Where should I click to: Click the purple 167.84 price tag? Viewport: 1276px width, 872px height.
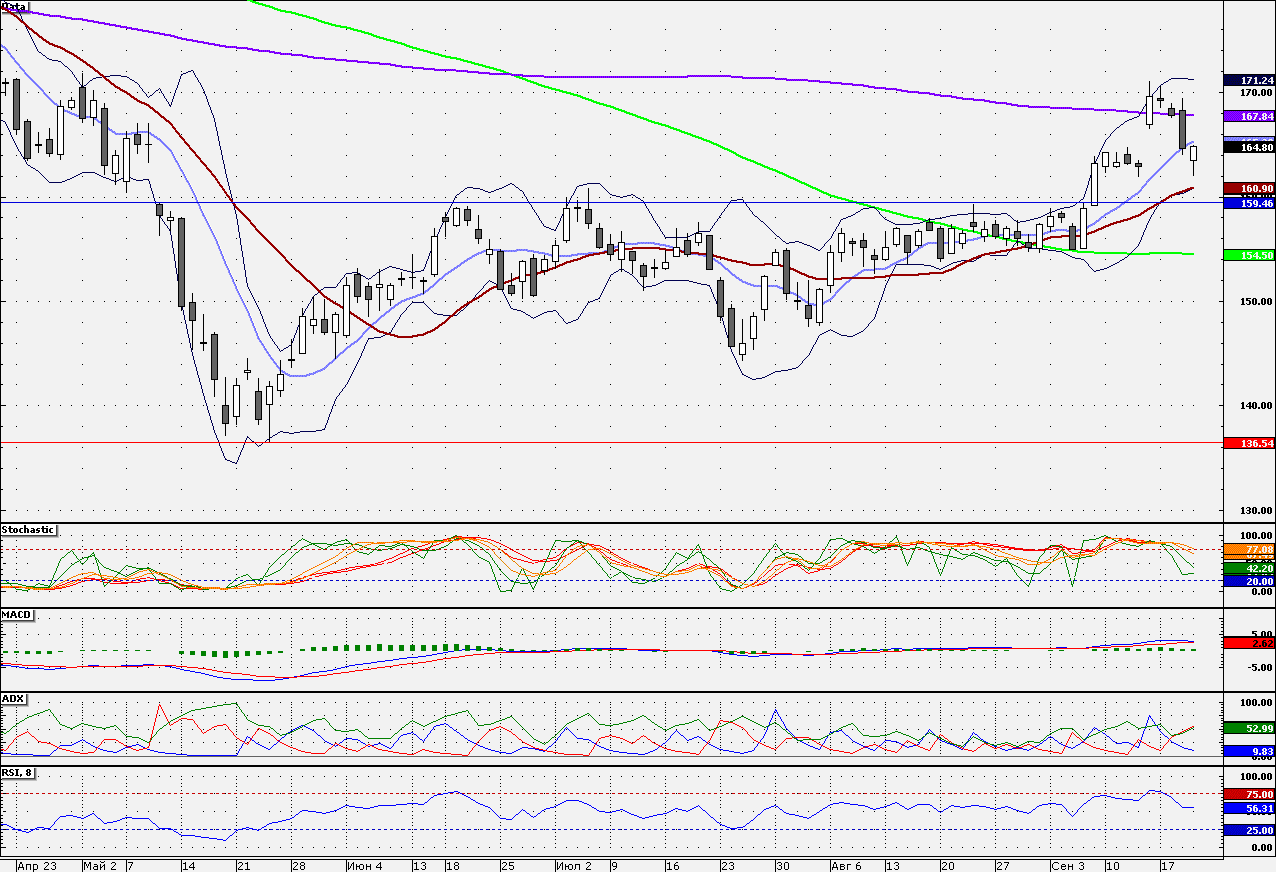[x=1249, y=116]
